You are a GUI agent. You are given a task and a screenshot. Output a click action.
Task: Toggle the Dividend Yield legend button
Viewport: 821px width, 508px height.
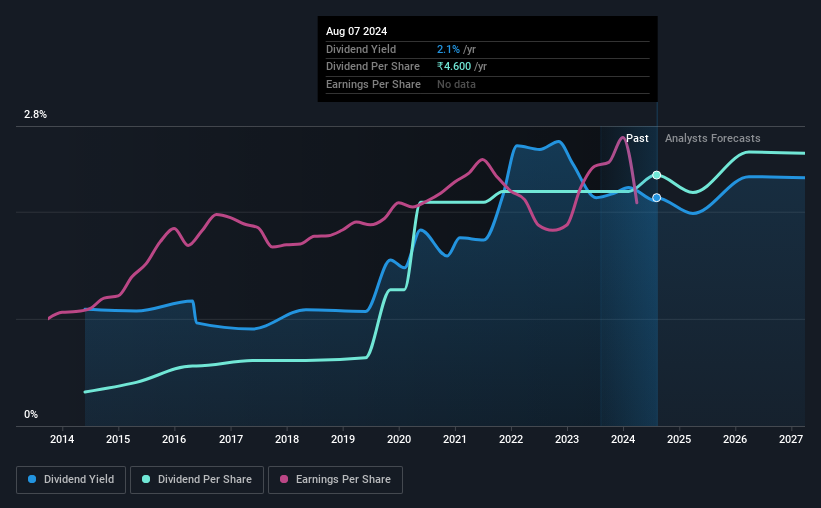coord(71,480)
